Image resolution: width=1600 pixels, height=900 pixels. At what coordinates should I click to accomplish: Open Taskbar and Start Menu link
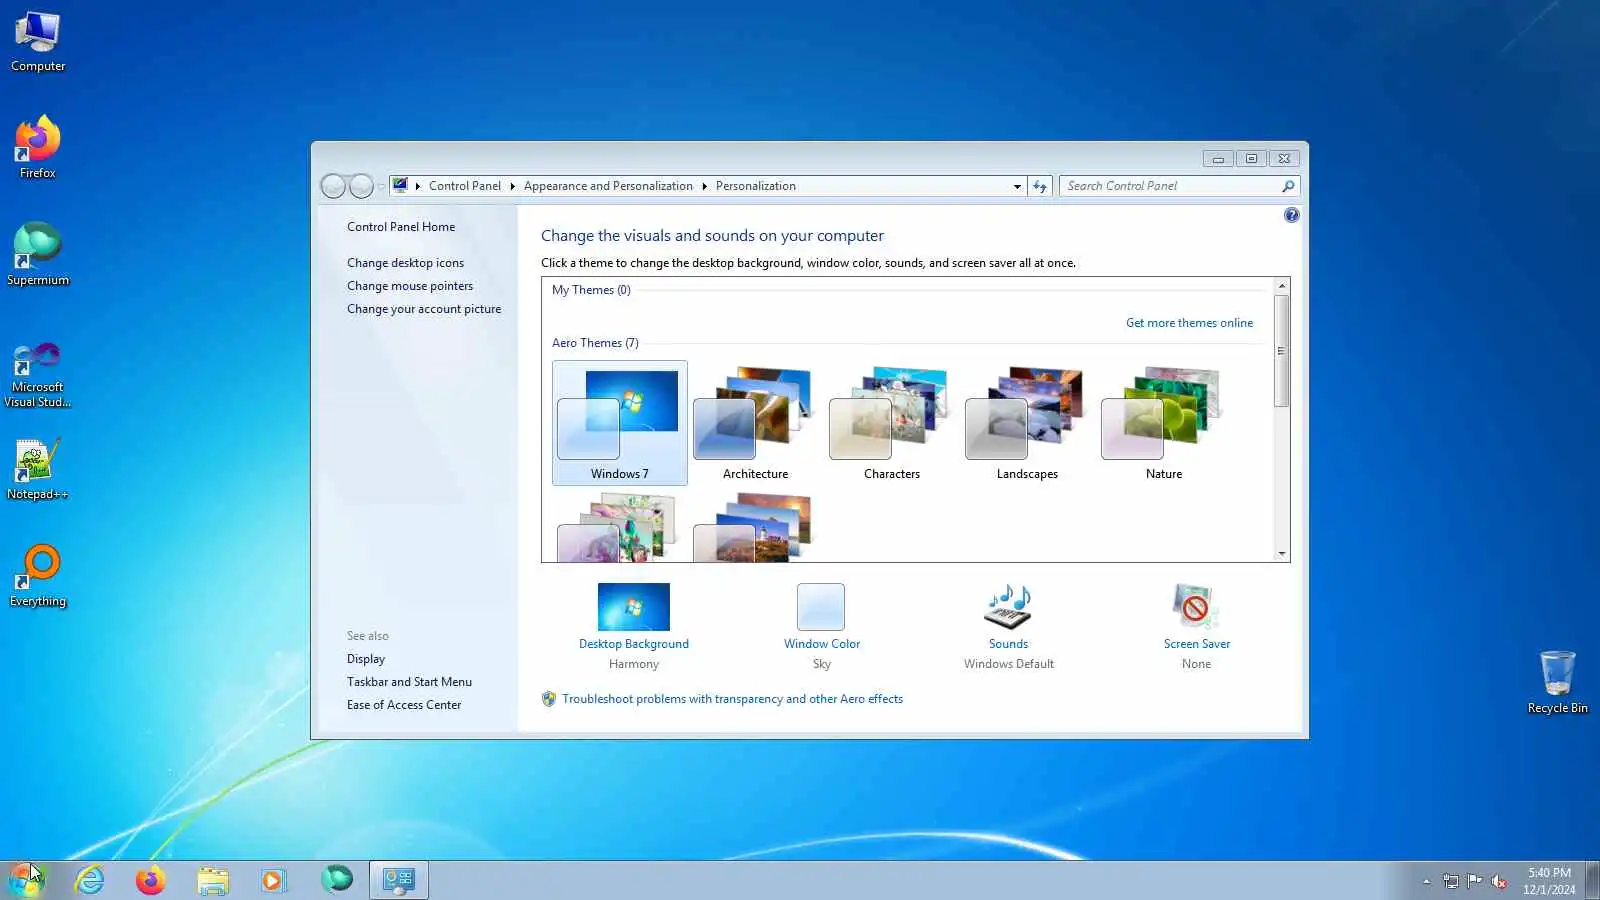click(409, 682)
